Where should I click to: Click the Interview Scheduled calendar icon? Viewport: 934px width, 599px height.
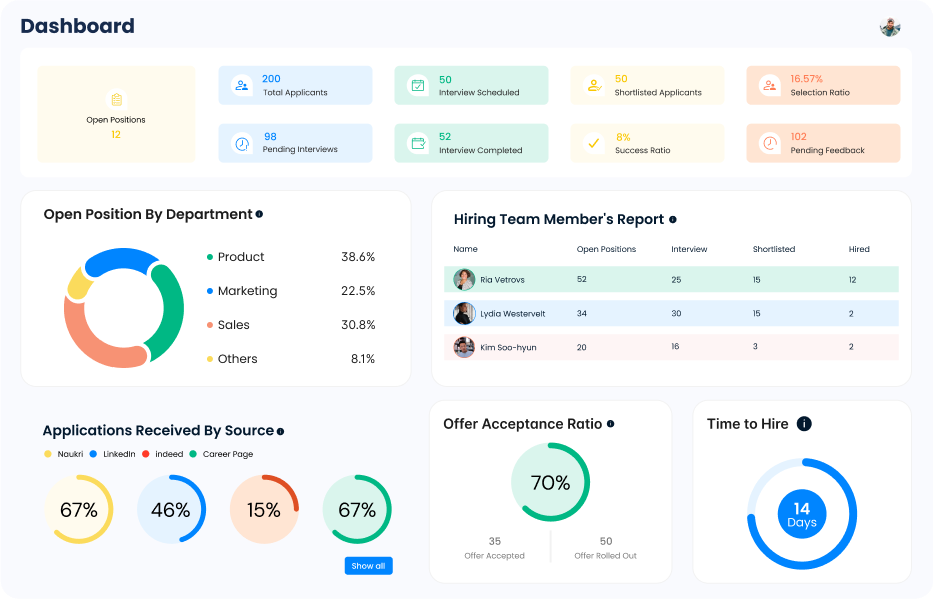click(x=418, y=85)
